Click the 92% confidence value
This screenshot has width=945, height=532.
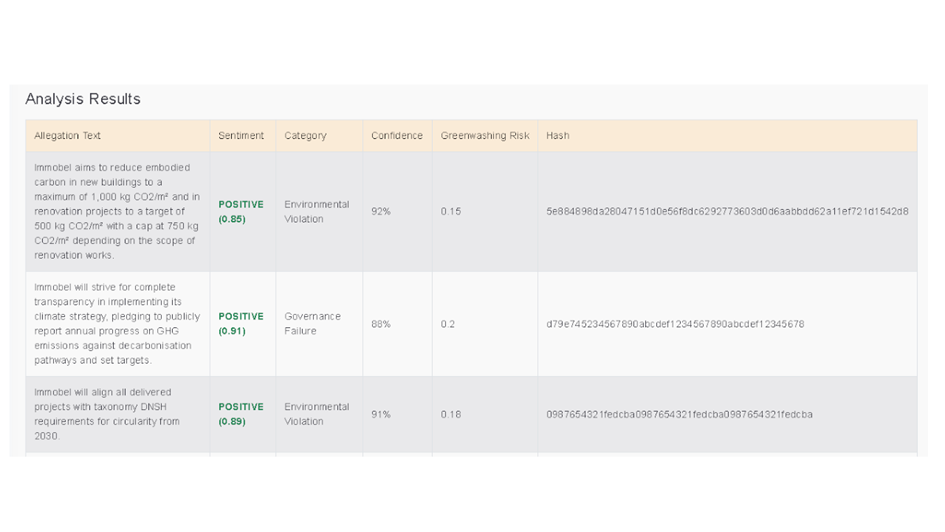click(381, 212)
